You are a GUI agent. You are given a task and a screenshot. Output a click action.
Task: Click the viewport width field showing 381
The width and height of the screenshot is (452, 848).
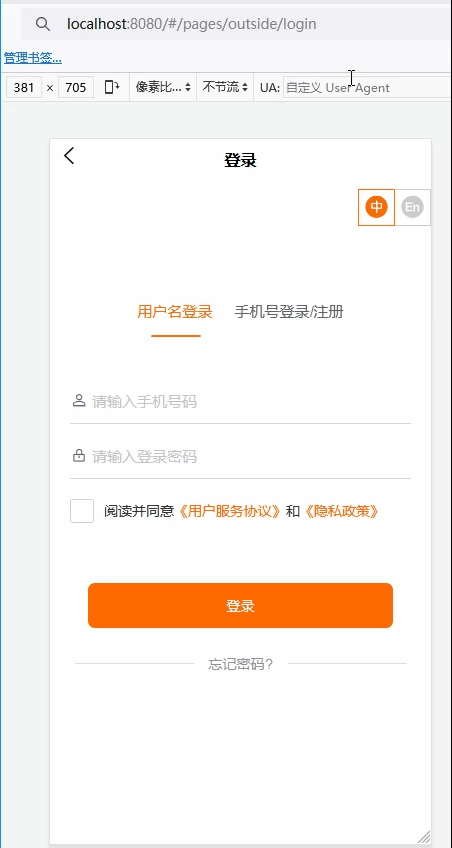(24, 87)
